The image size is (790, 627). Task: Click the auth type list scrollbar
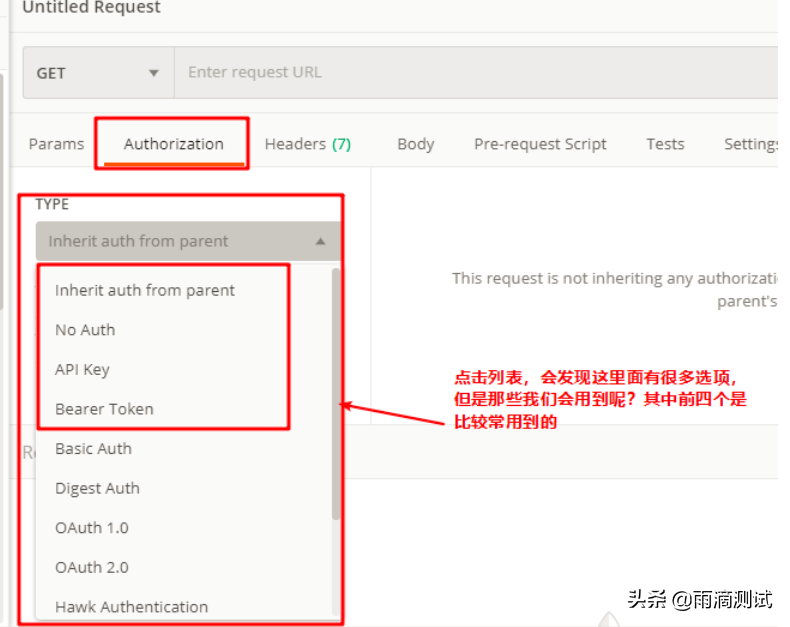point(336,395)
